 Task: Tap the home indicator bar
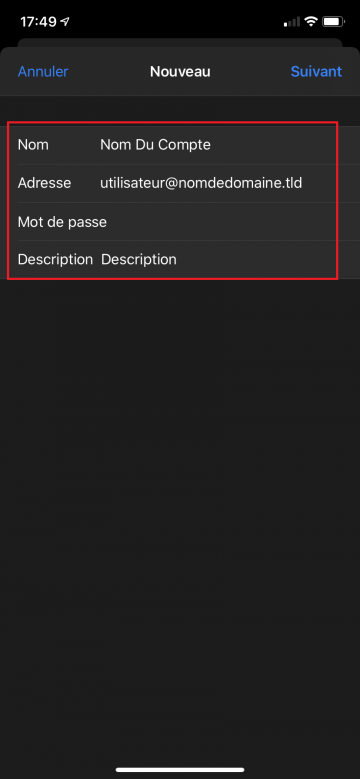[x=180, y=770]
